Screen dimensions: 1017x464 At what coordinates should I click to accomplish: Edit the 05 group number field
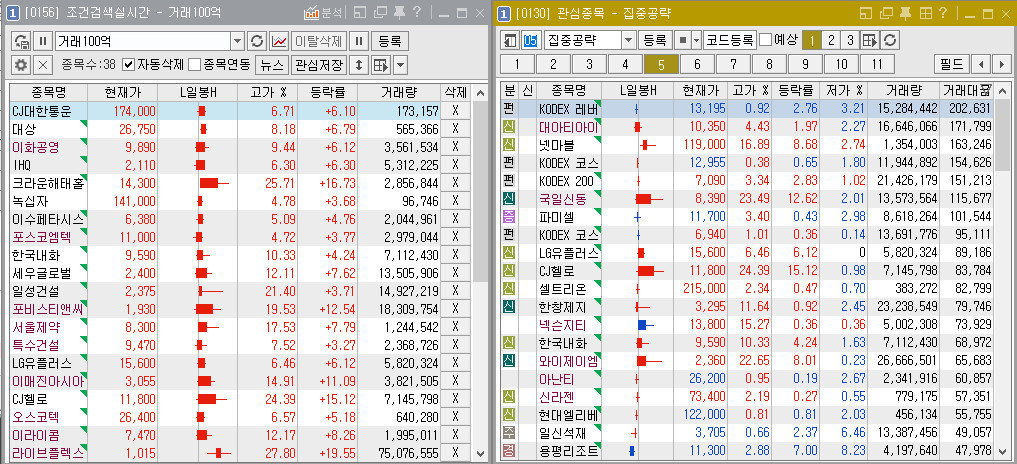pyautogui.click(x=531, y=40)
